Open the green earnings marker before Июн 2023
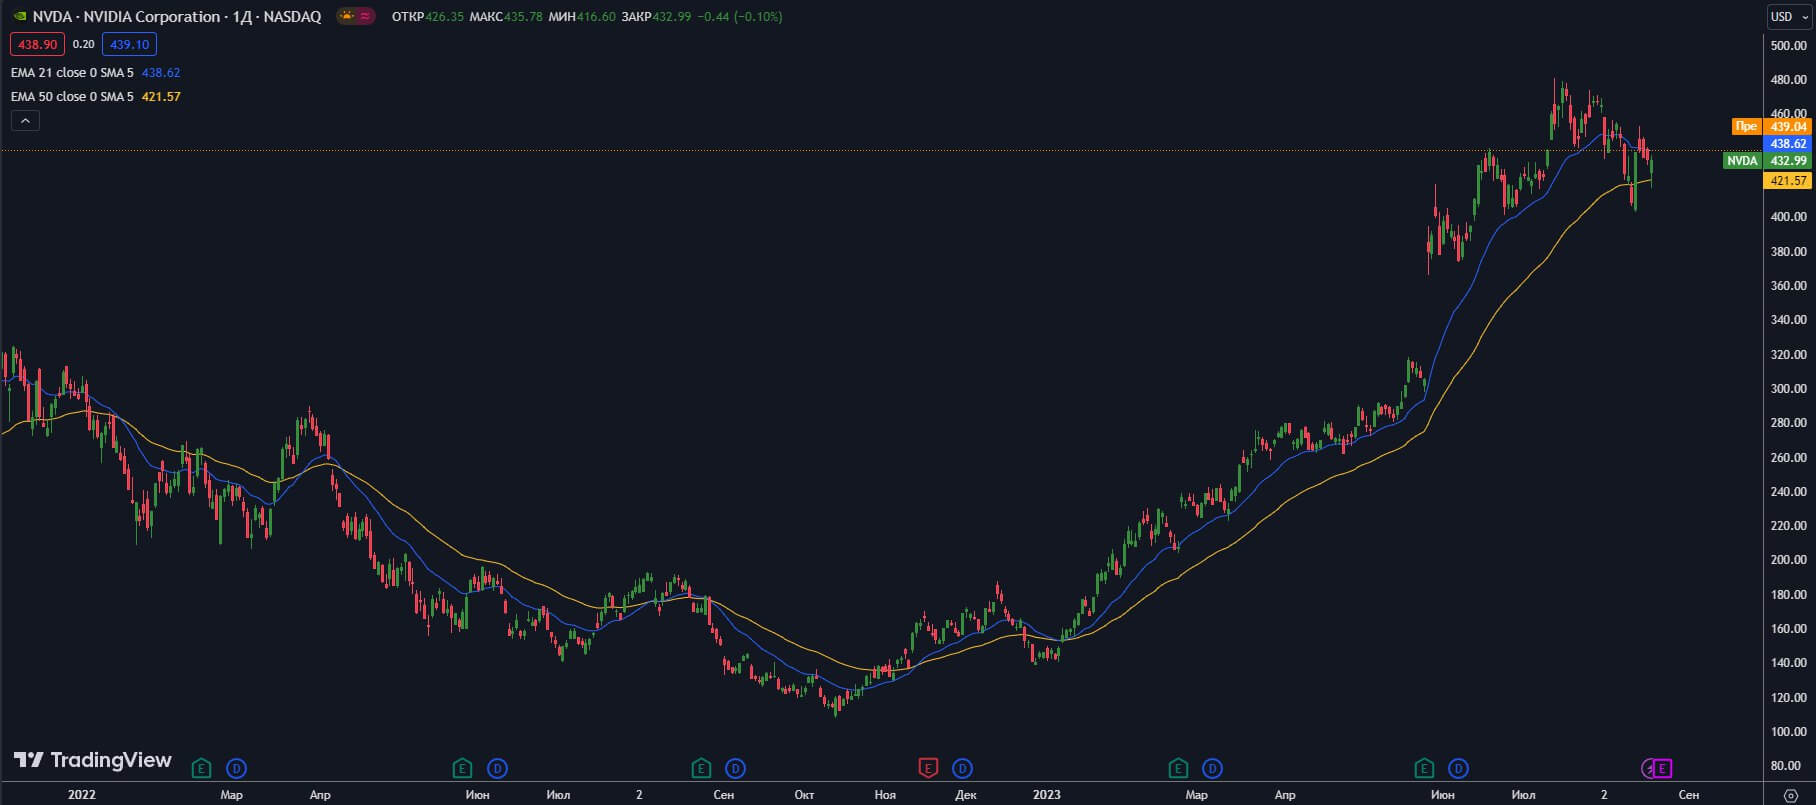The width and height of the screenshot is (1816, 805). coord(1424,768)
